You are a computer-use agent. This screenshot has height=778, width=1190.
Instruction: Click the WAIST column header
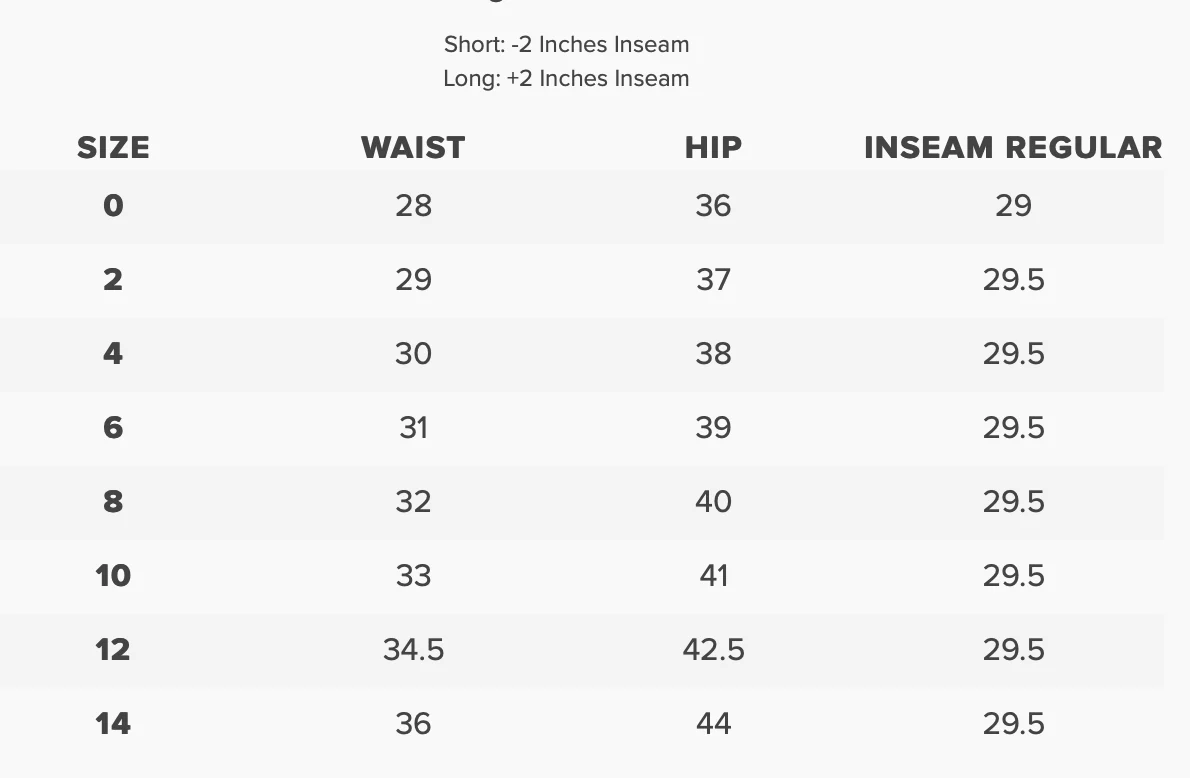[x=413, y=148]
